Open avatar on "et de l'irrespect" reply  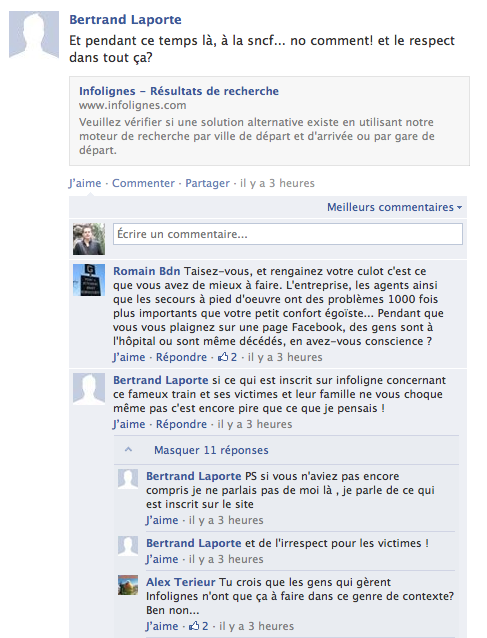[x=128, y=546]
